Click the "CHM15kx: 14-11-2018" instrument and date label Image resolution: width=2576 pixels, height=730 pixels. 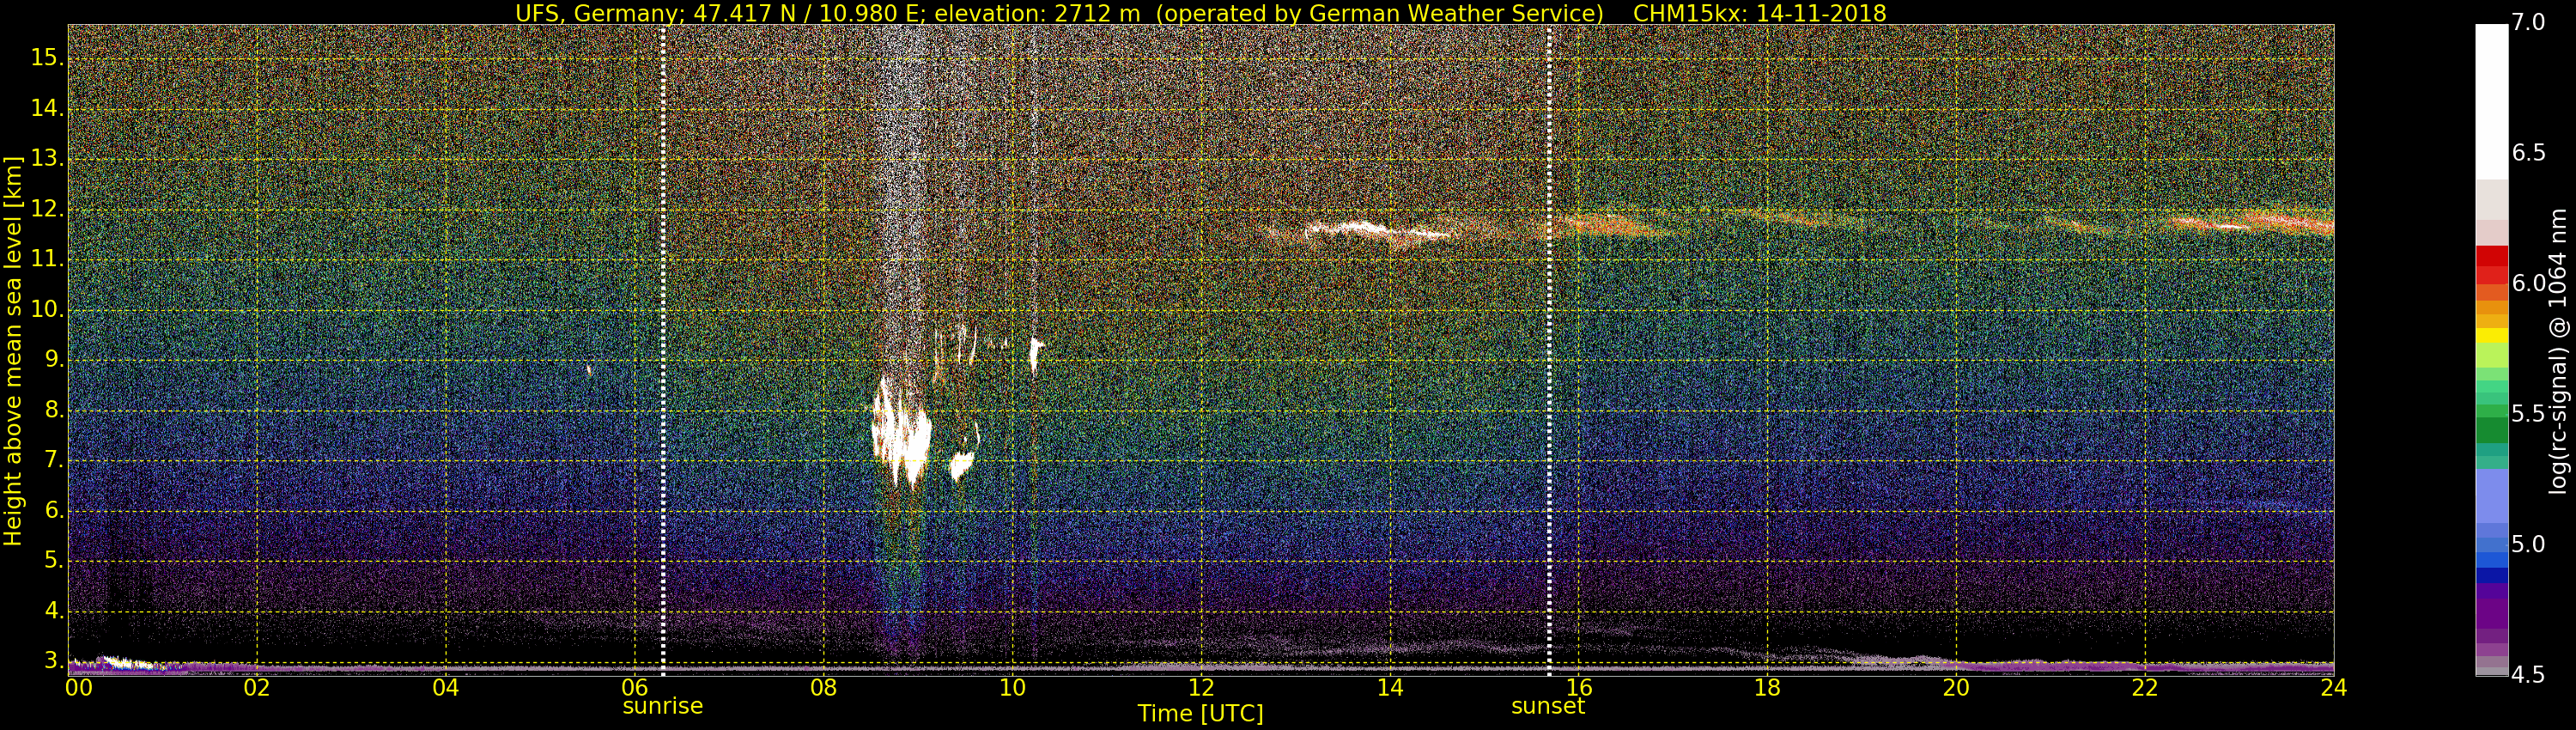[x=1759, y=13]
